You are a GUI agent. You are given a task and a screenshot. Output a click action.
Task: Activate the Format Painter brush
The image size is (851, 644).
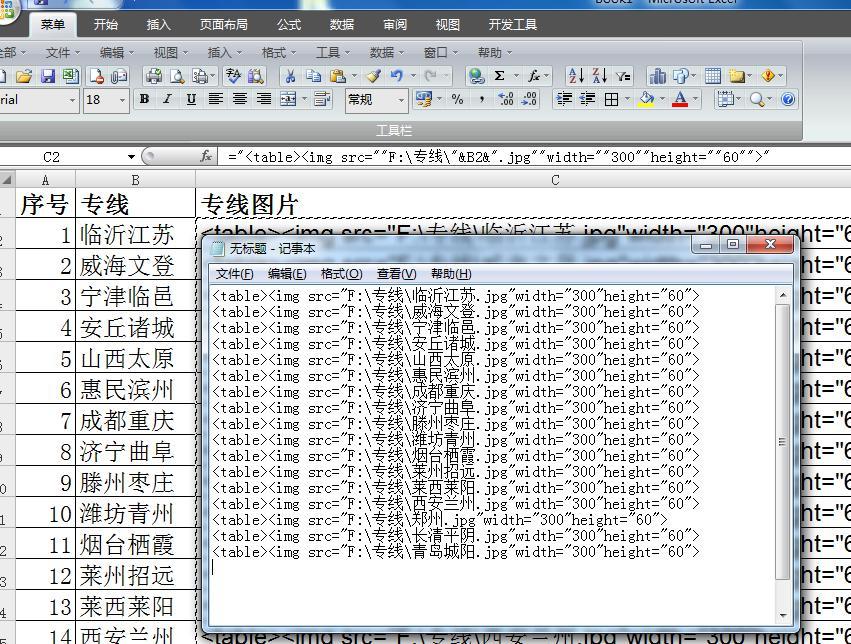373,76
